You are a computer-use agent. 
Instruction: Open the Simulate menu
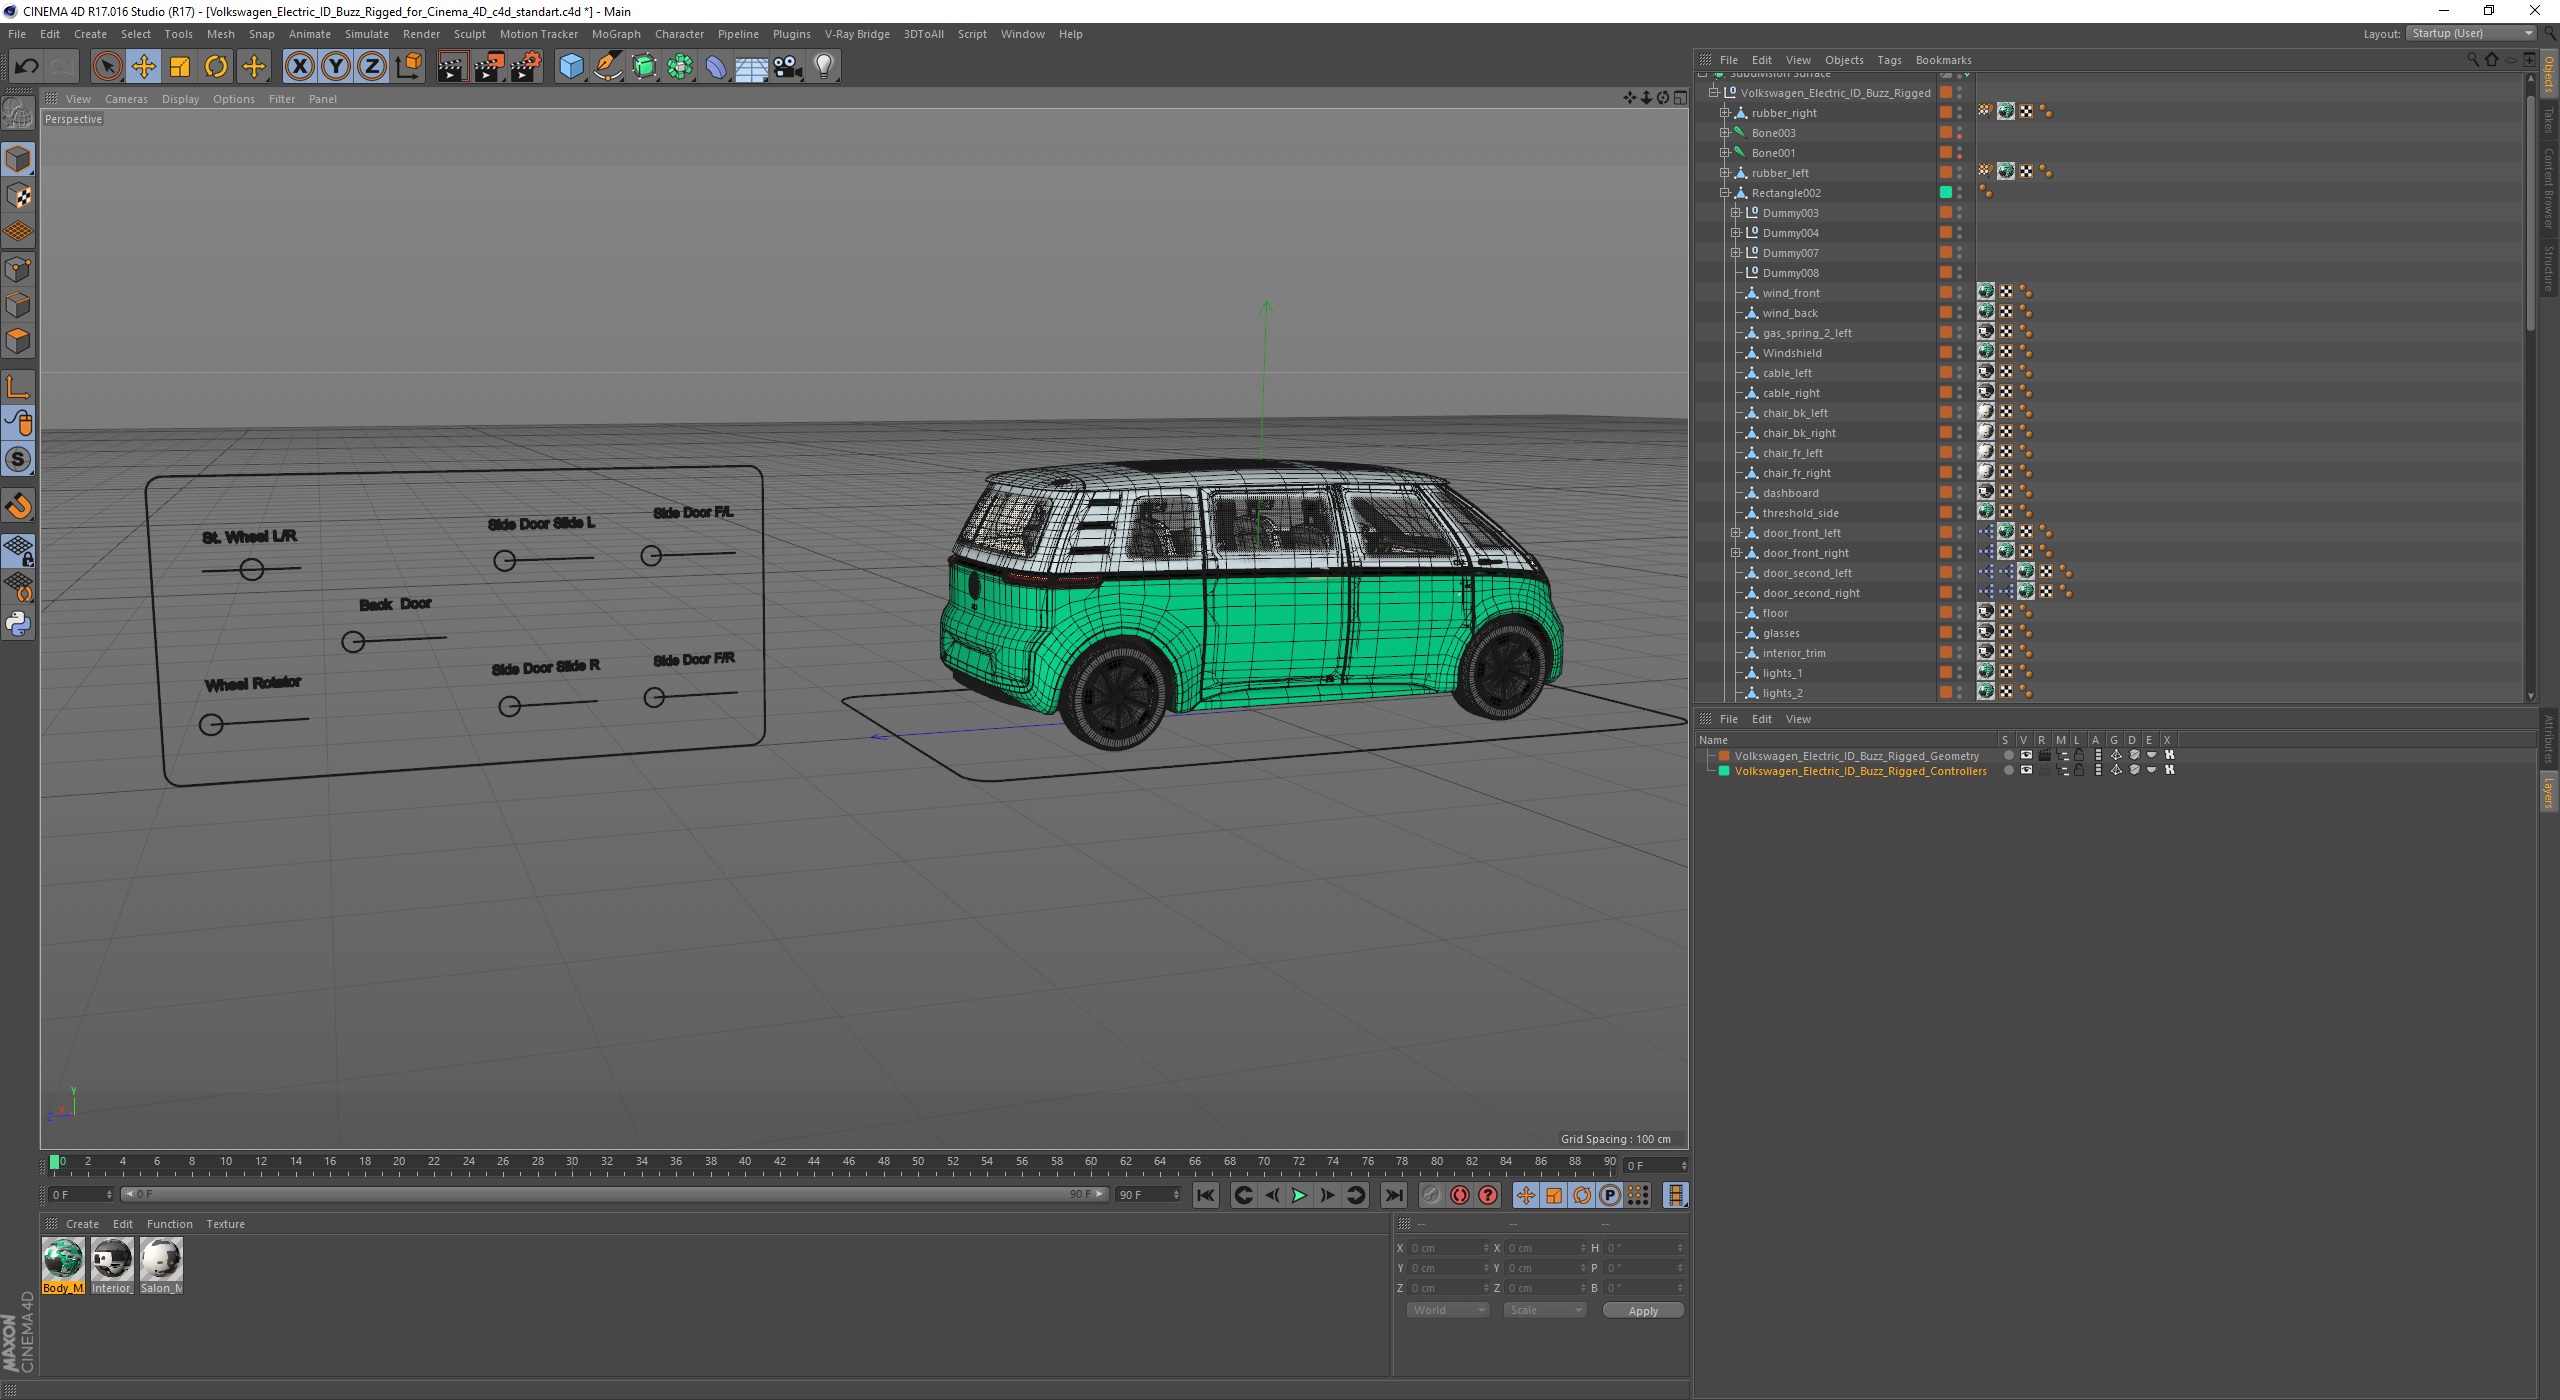click(x=366, y=34)
